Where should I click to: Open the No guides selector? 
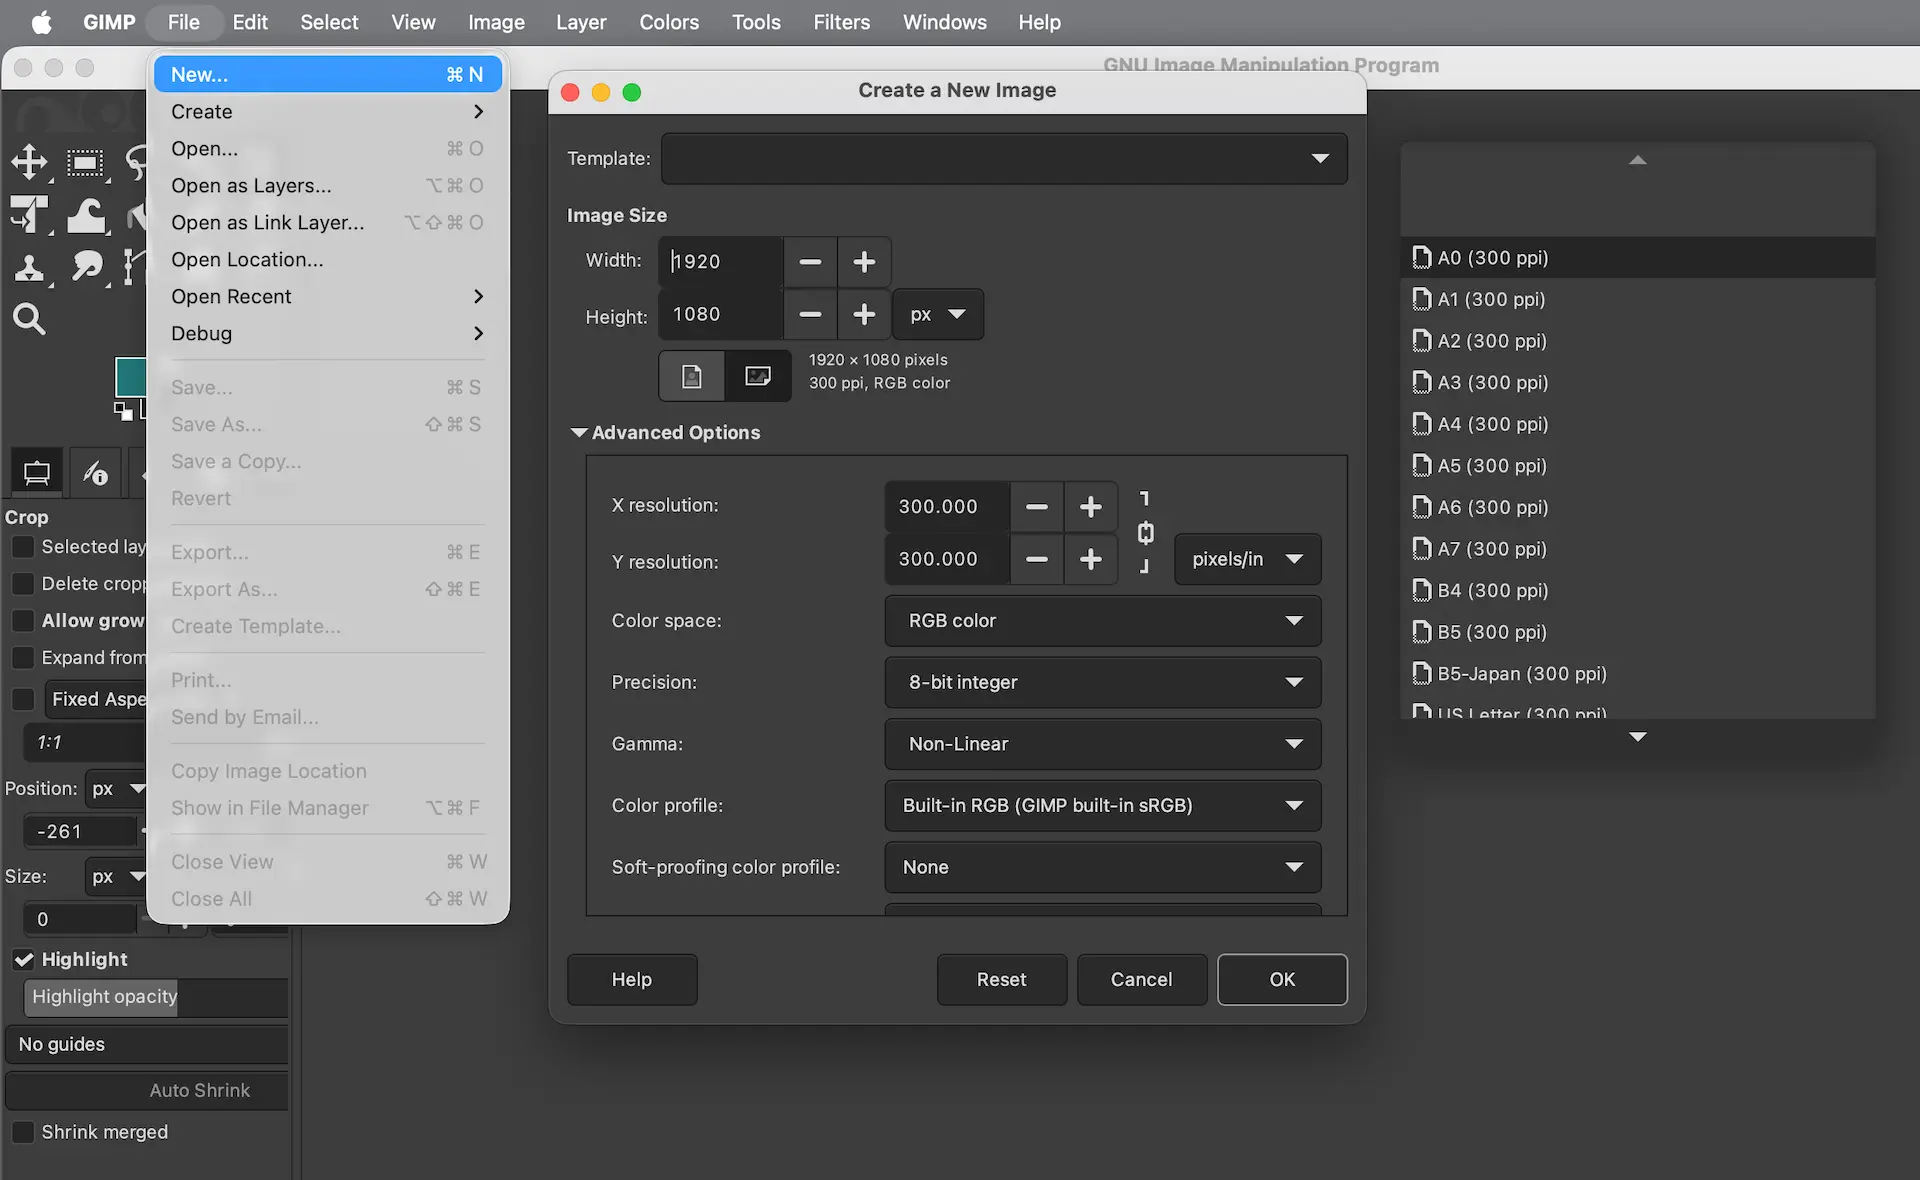coord(147,1044)
